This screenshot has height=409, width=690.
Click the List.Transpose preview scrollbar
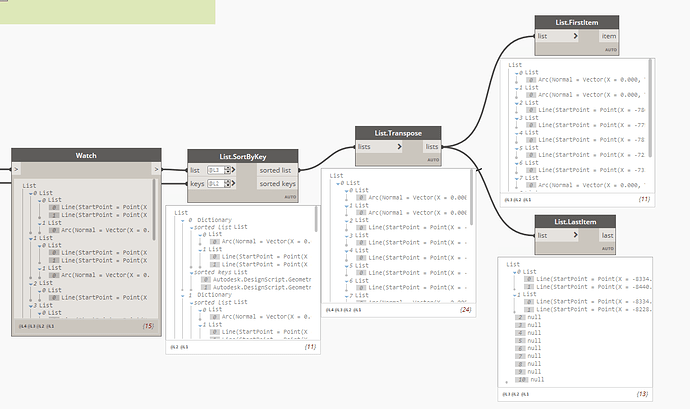(x=471, y=196)
